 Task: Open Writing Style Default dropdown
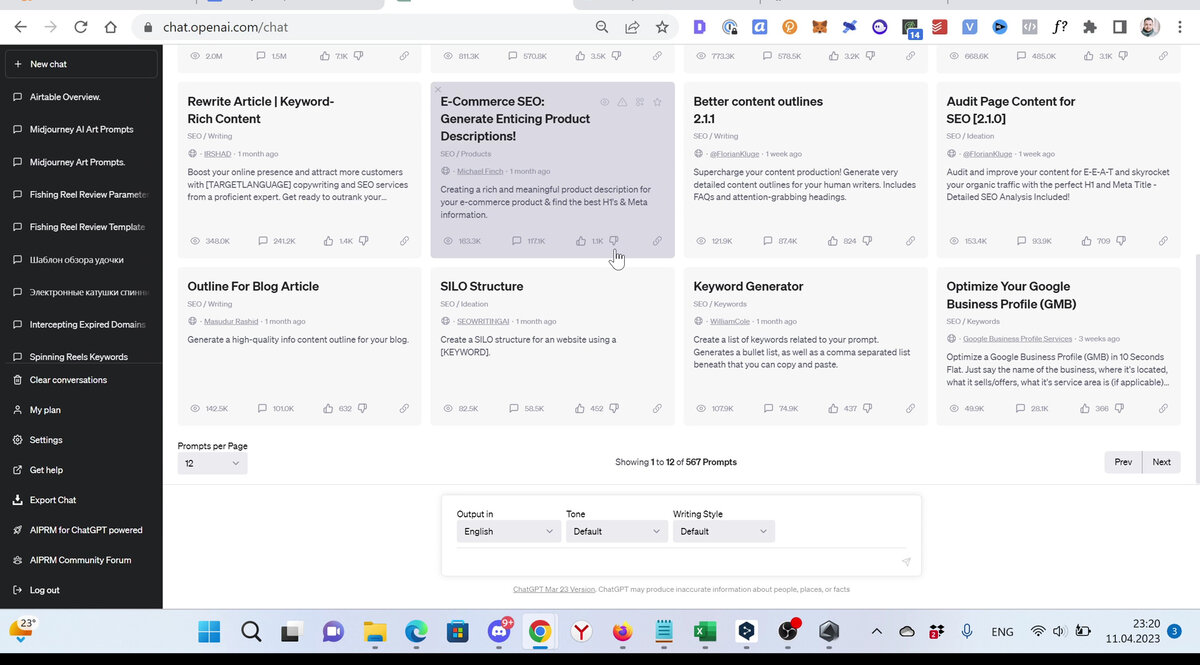724,531
